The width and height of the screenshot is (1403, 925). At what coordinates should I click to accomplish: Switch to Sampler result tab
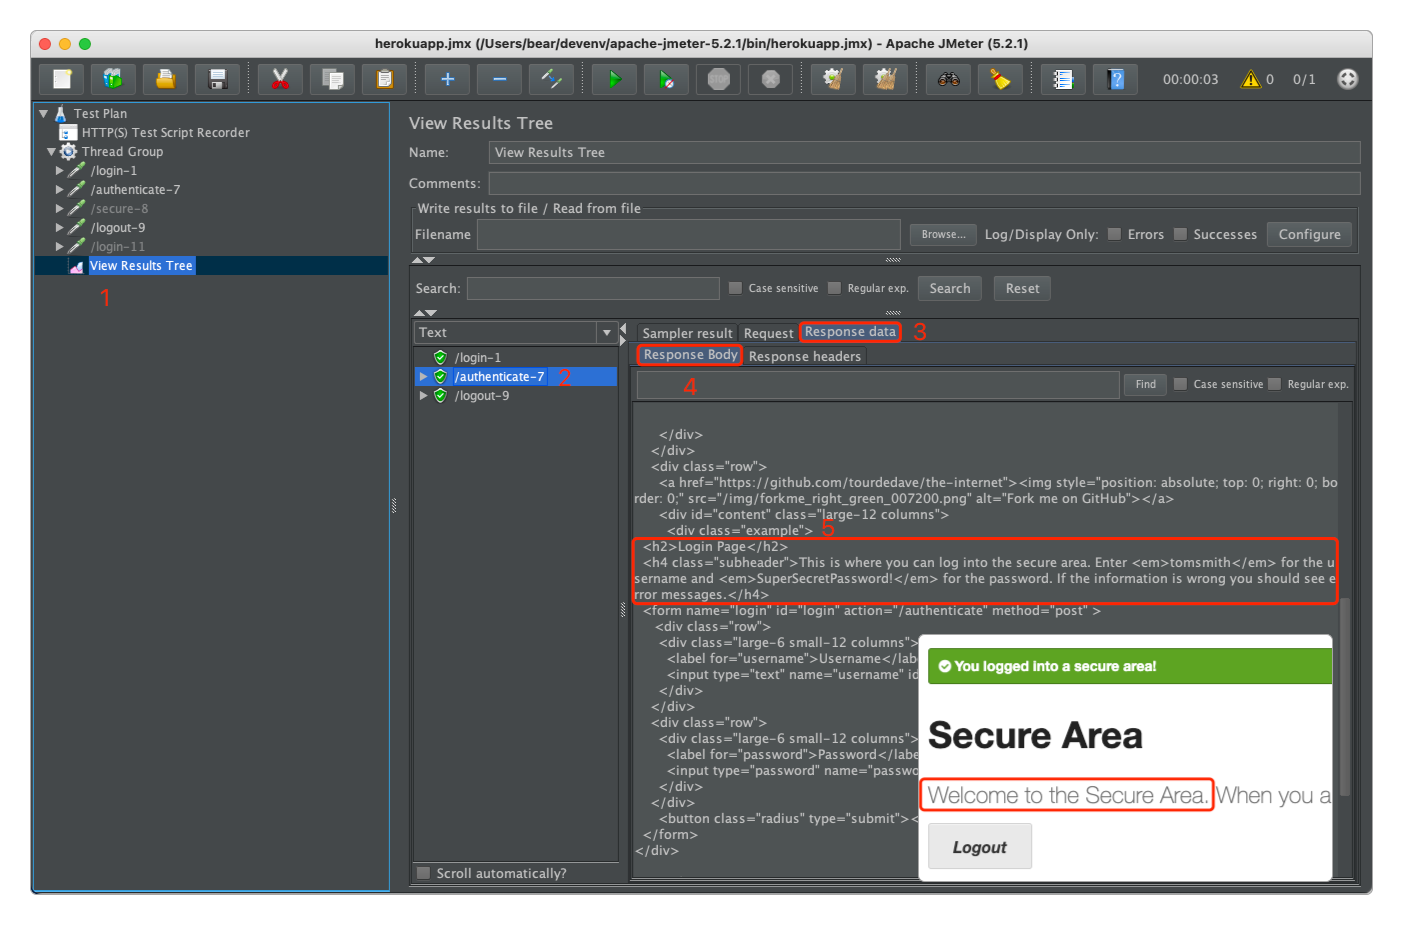tap(687, 333)
